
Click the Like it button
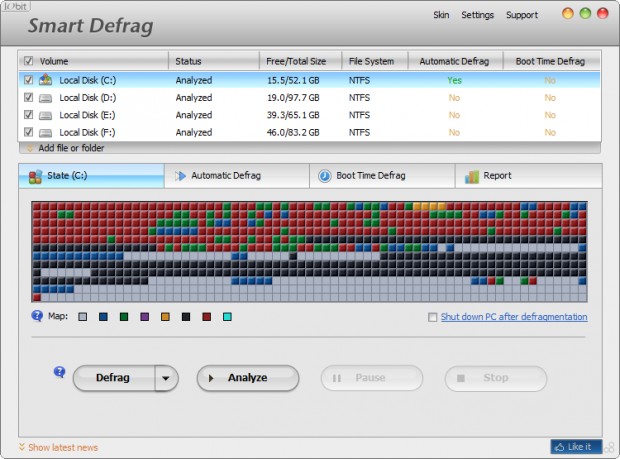(x=576, y=447)
